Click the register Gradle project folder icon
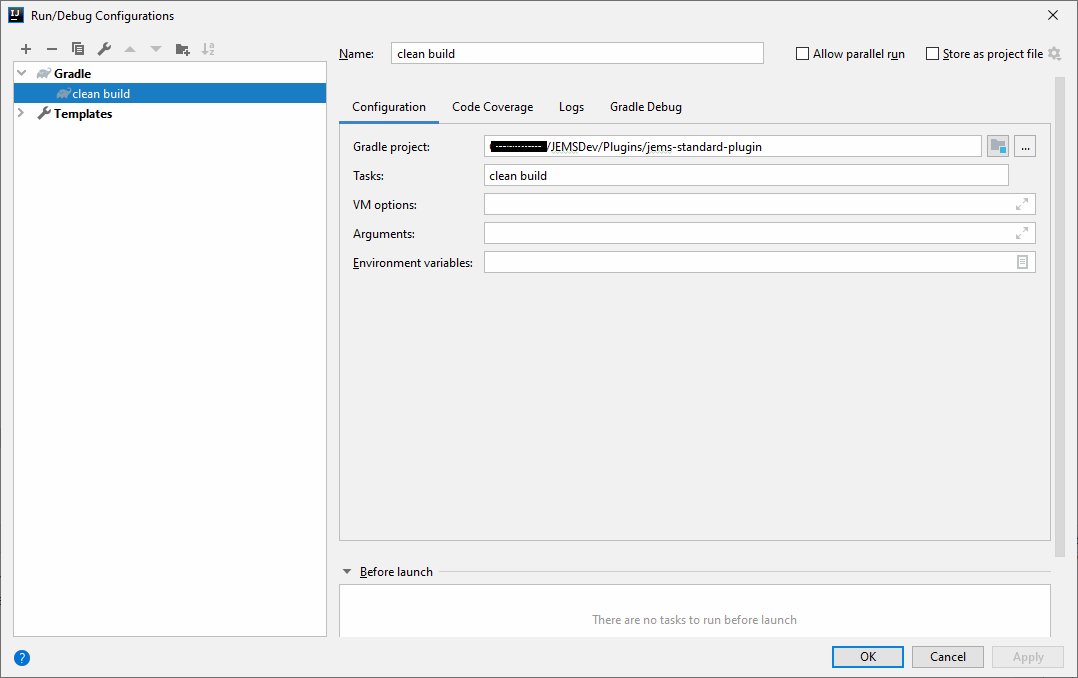The height and width of the screenshot is (678, 1078). click(997, 147)
